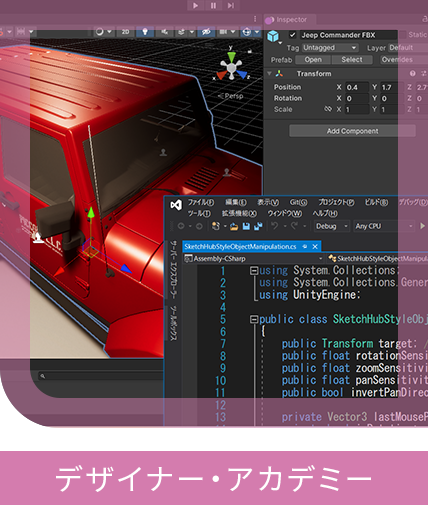Viewport: 428px width, 505px height.
Task: Click the green Y move handle arrow on jeep
Action: [91, 213]
